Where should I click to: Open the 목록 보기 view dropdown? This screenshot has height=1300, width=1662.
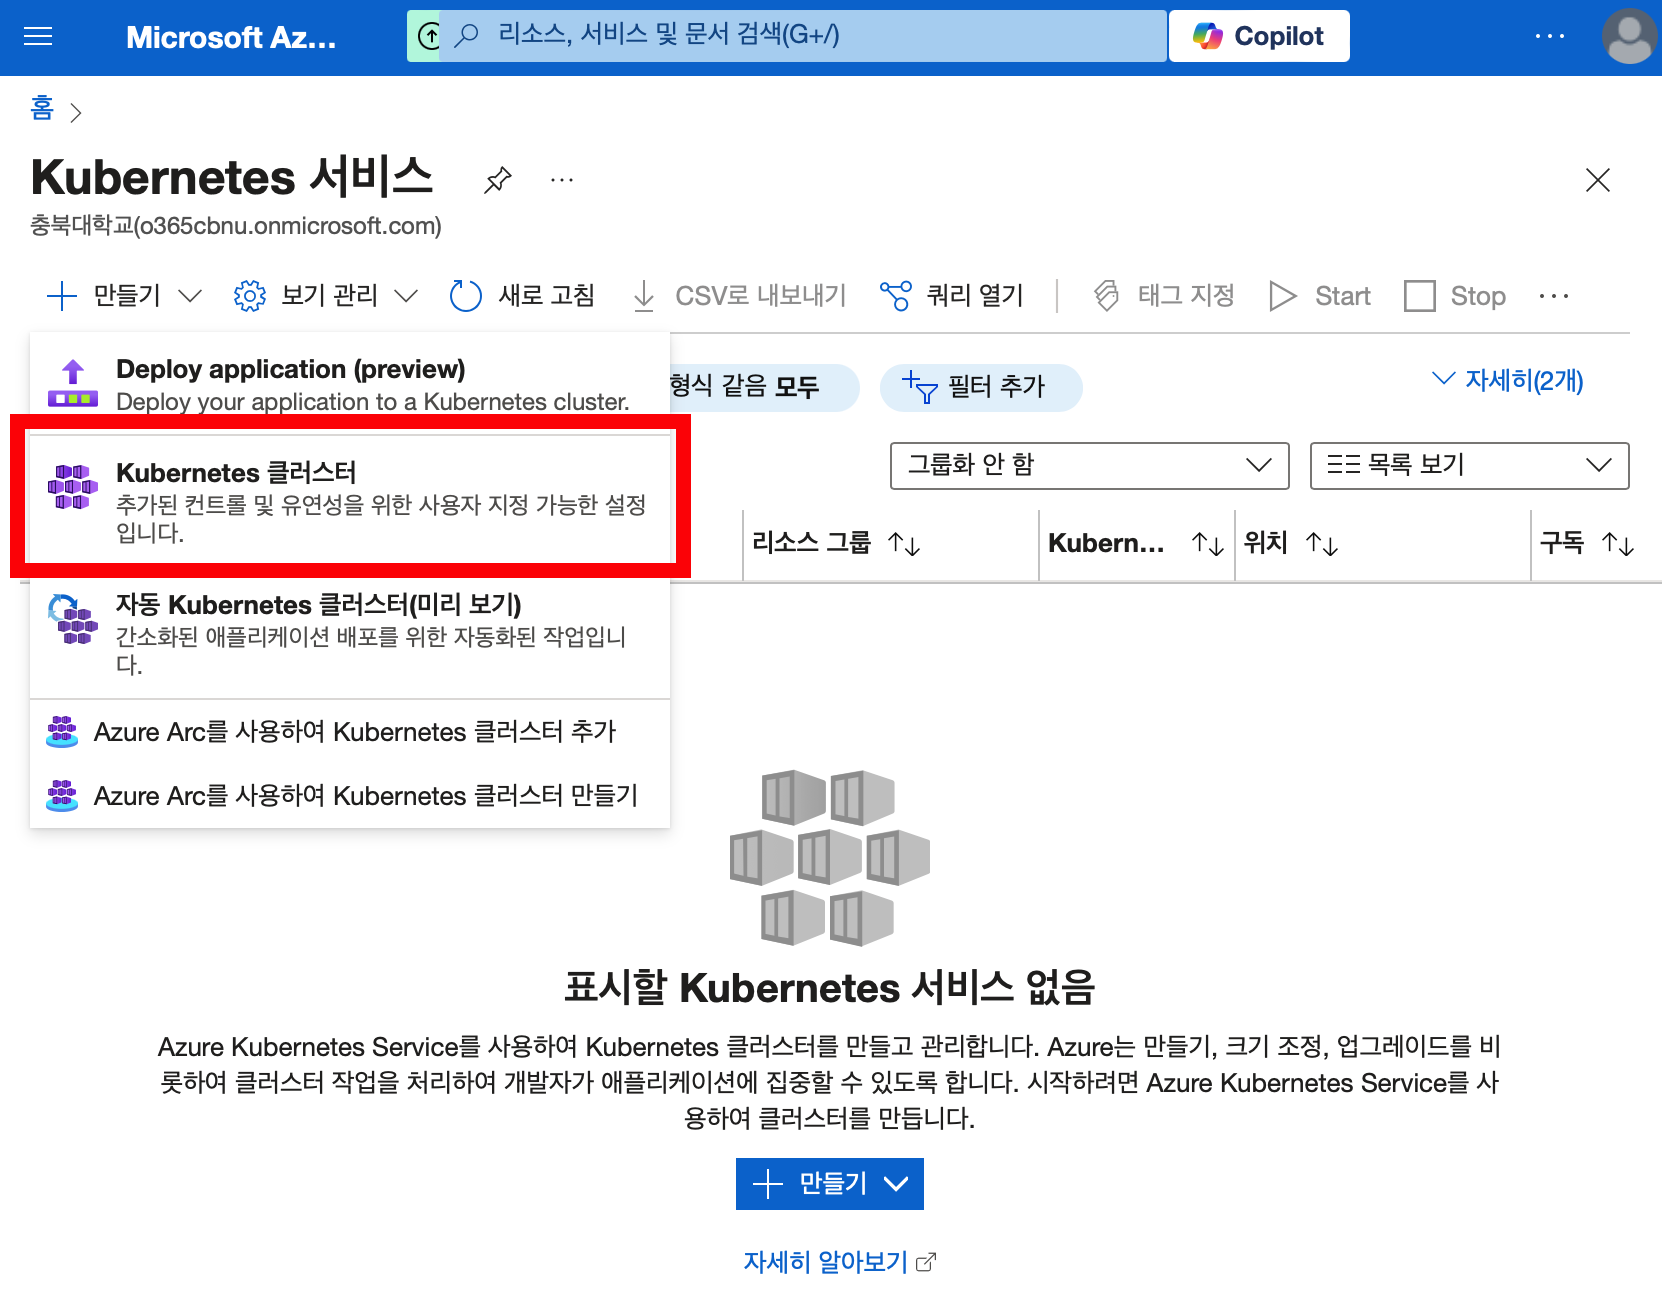click(1470, 465)
